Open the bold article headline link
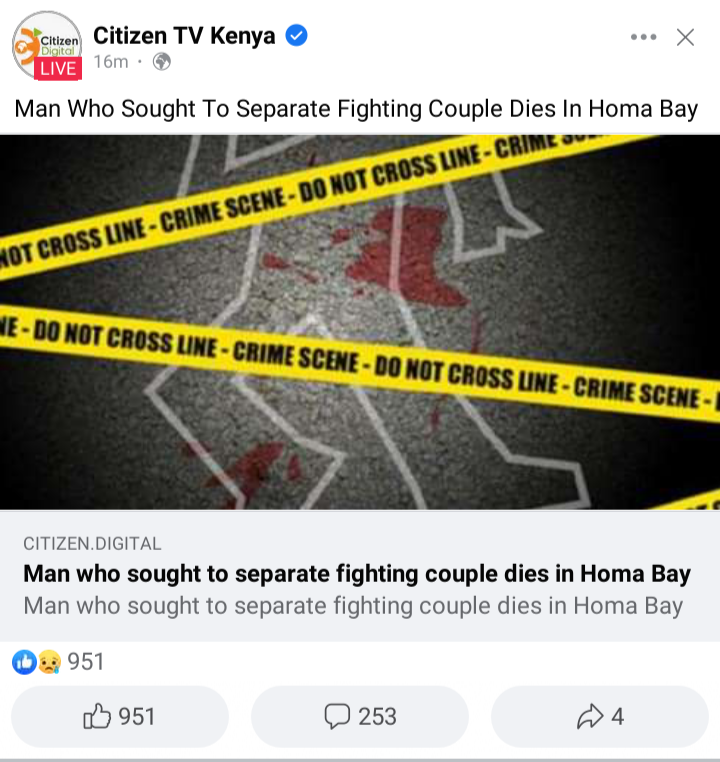 tap(357, 573)
